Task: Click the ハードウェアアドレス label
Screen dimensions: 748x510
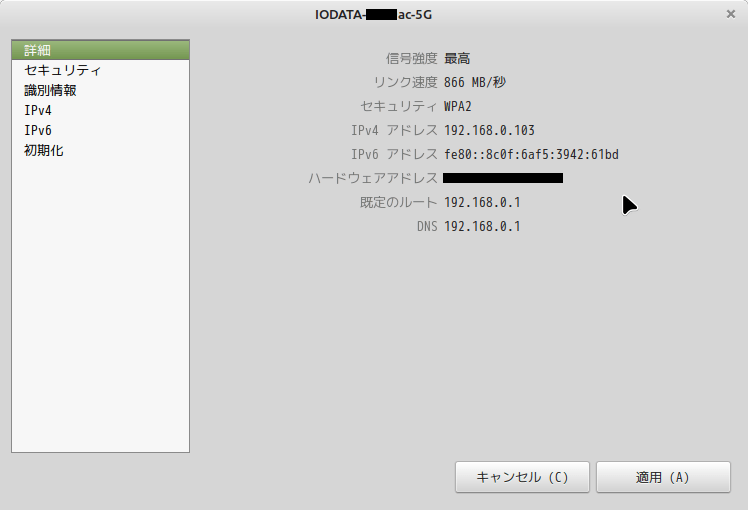Action: pos(373,178)
